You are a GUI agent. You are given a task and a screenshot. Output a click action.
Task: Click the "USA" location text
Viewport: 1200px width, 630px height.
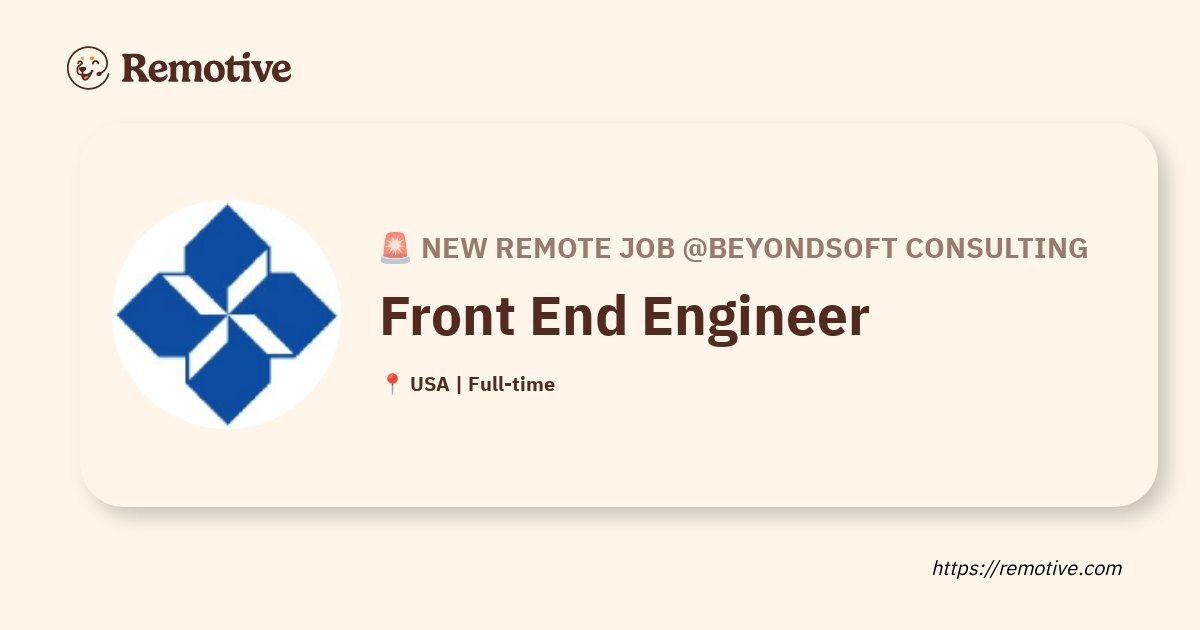429,384
